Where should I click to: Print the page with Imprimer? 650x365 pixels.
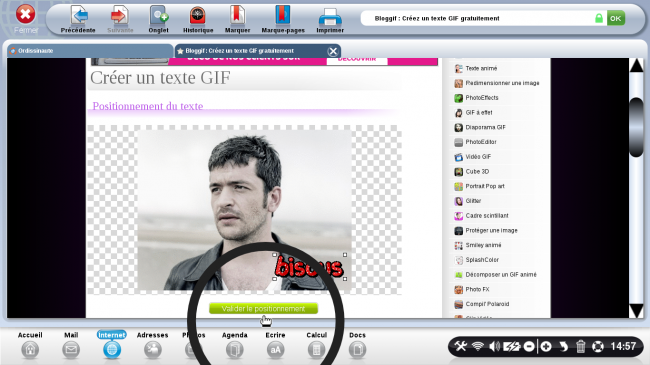(x=330, y=17)
